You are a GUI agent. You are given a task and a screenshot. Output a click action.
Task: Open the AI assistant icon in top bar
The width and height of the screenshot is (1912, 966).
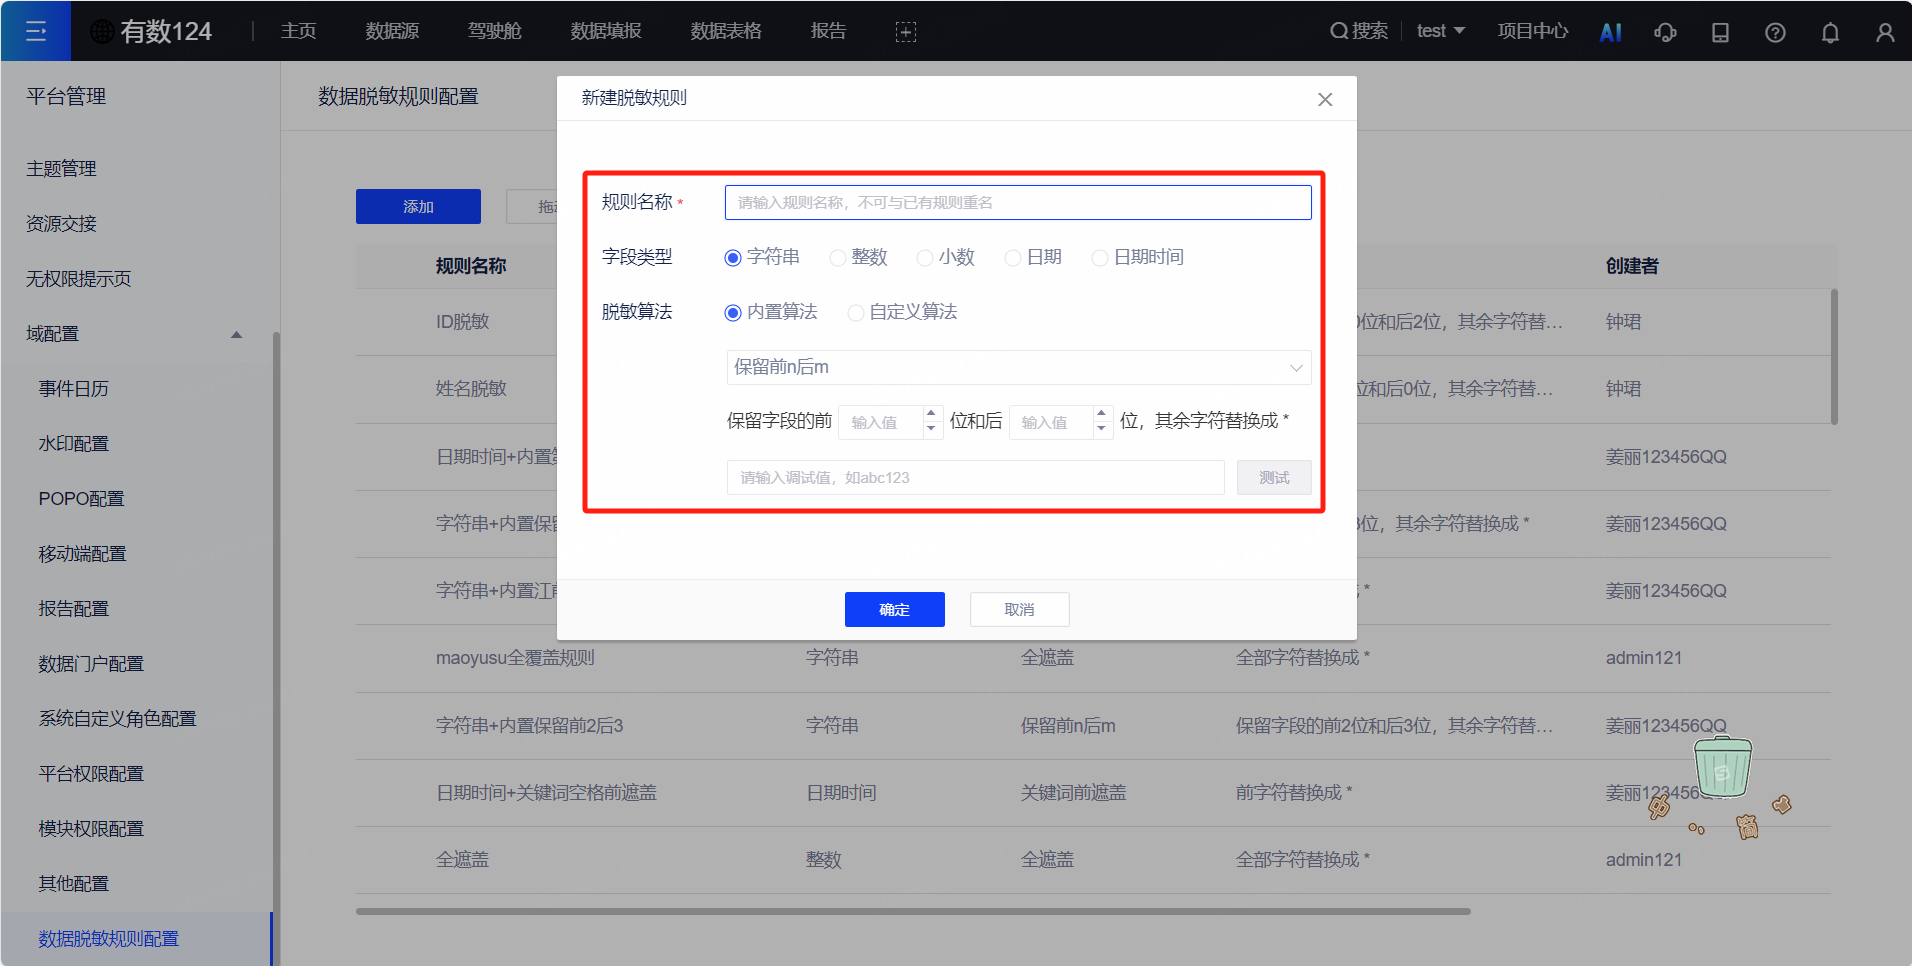(x=1610, y=31)
